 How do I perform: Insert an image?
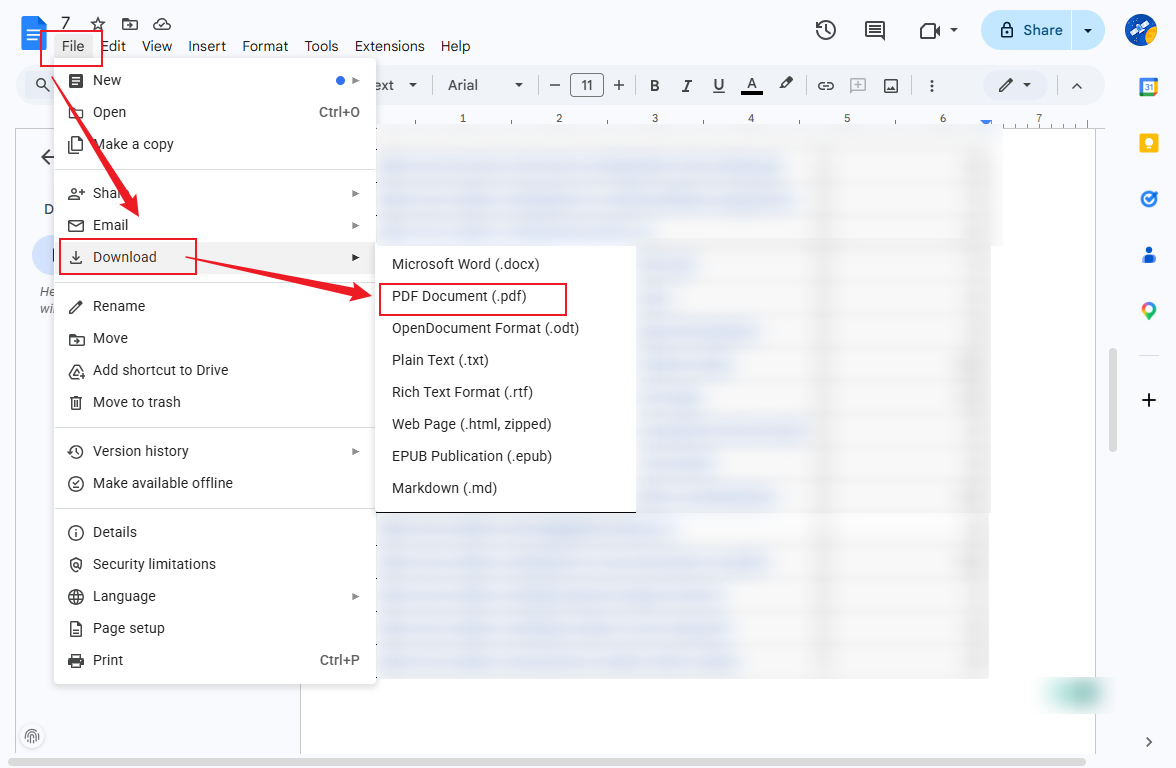[x=890, y=85]
